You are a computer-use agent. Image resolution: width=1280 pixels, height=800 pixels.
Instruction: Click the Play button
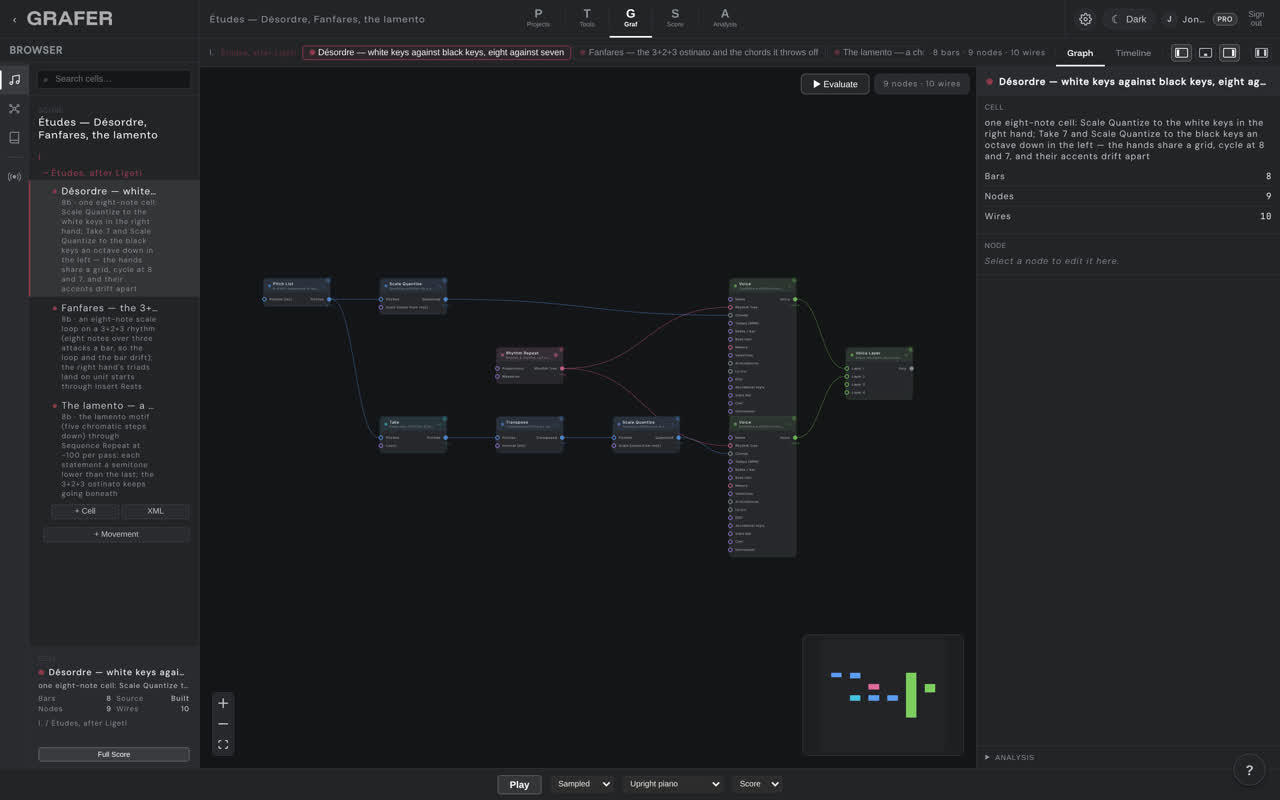pyautogui.click(x=519, y=784)
